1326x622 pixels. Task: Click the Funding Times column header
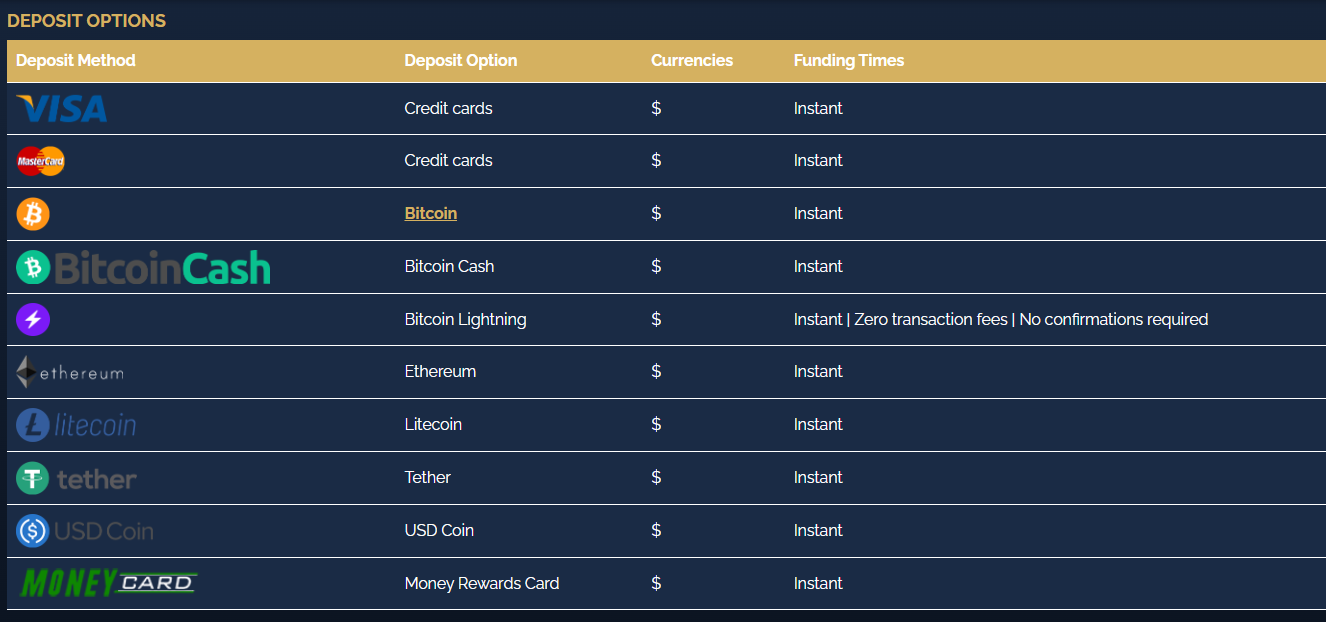848,60
